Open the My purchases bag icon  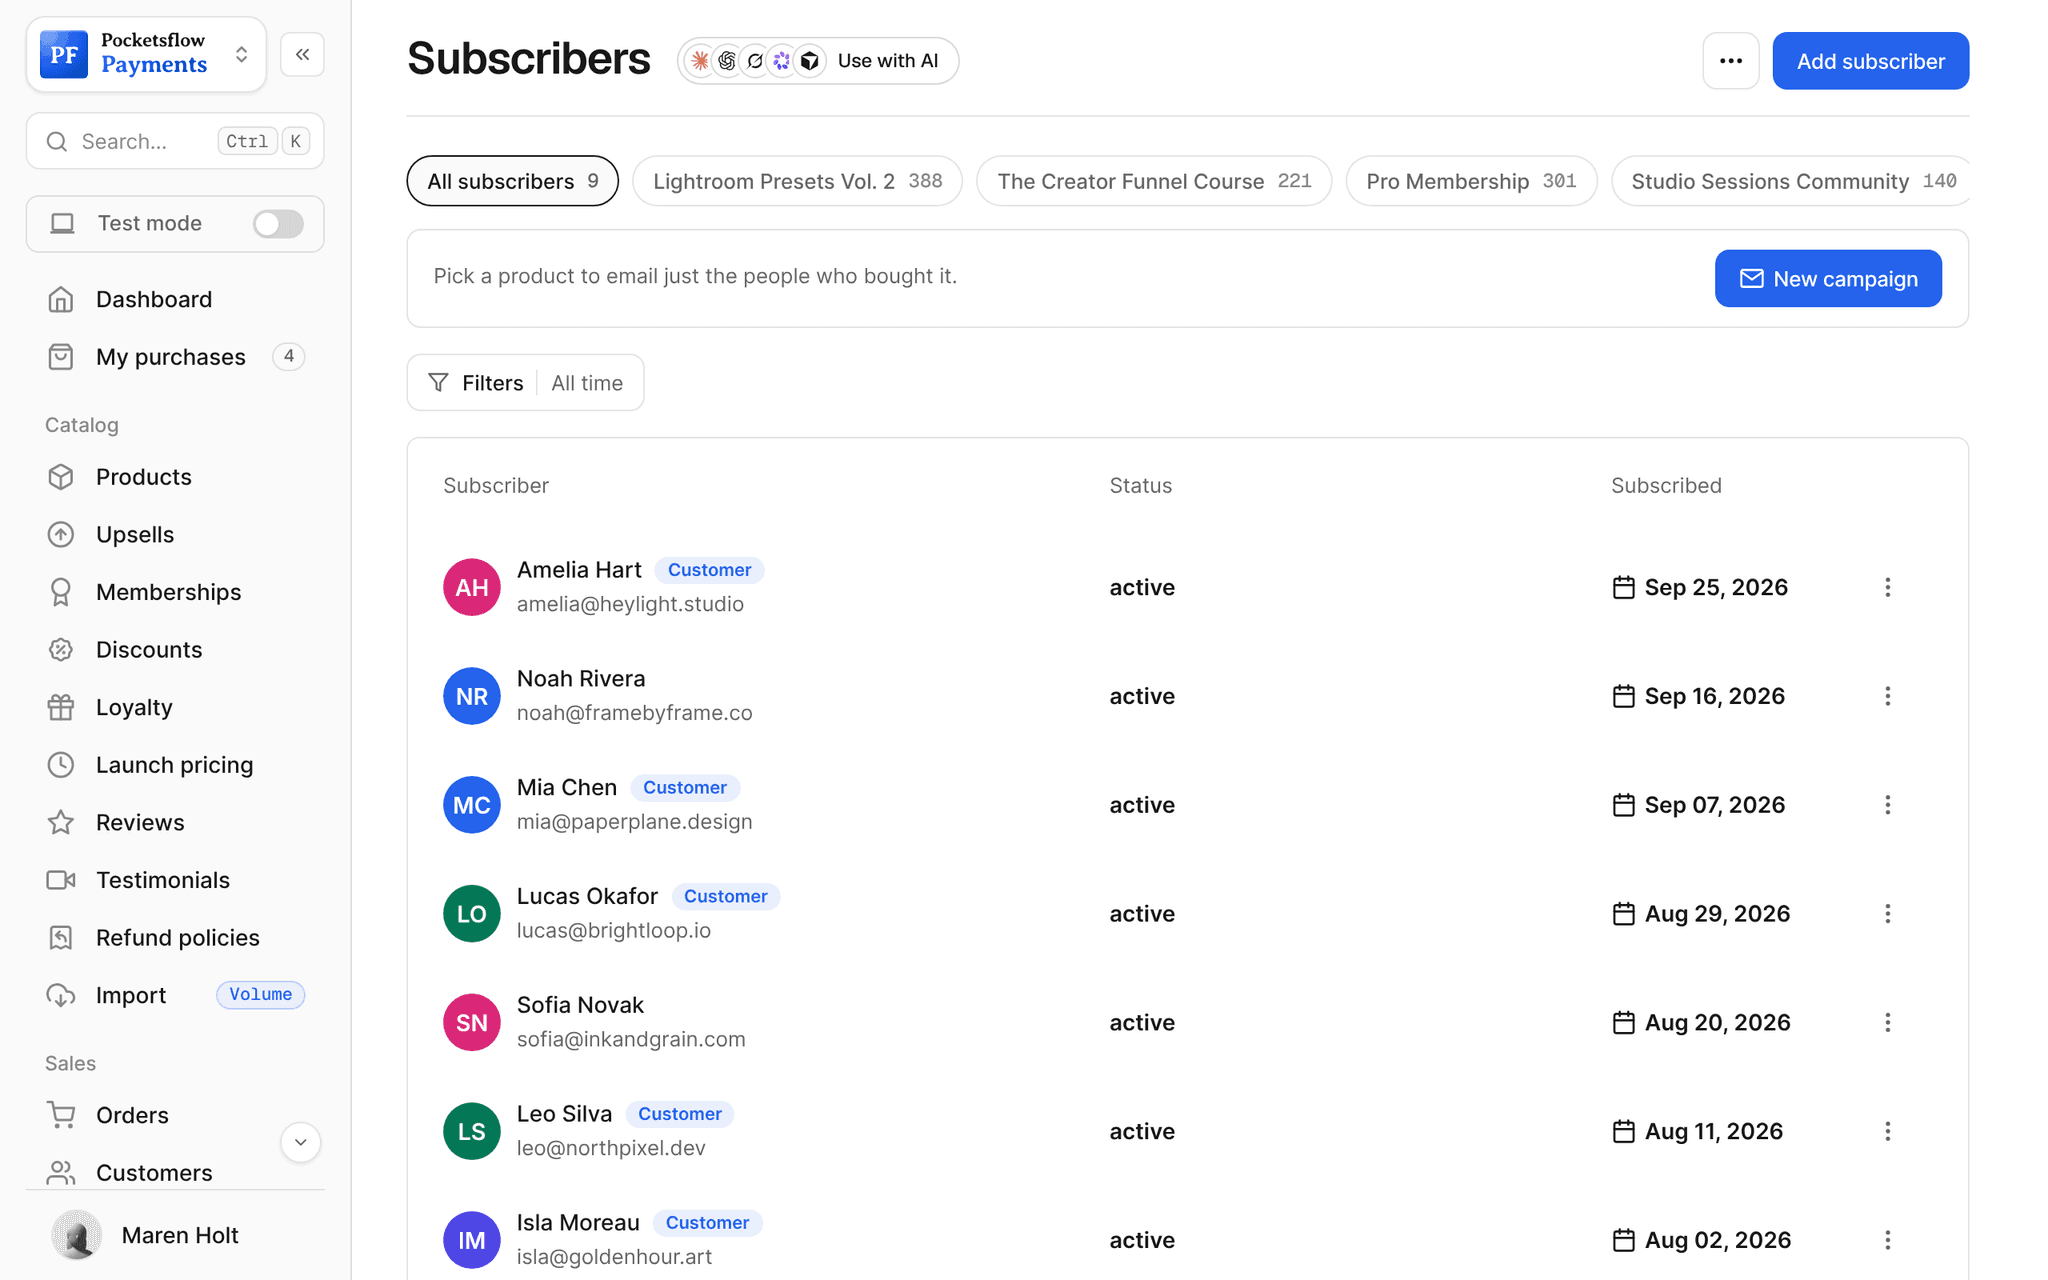pos(61,357)
